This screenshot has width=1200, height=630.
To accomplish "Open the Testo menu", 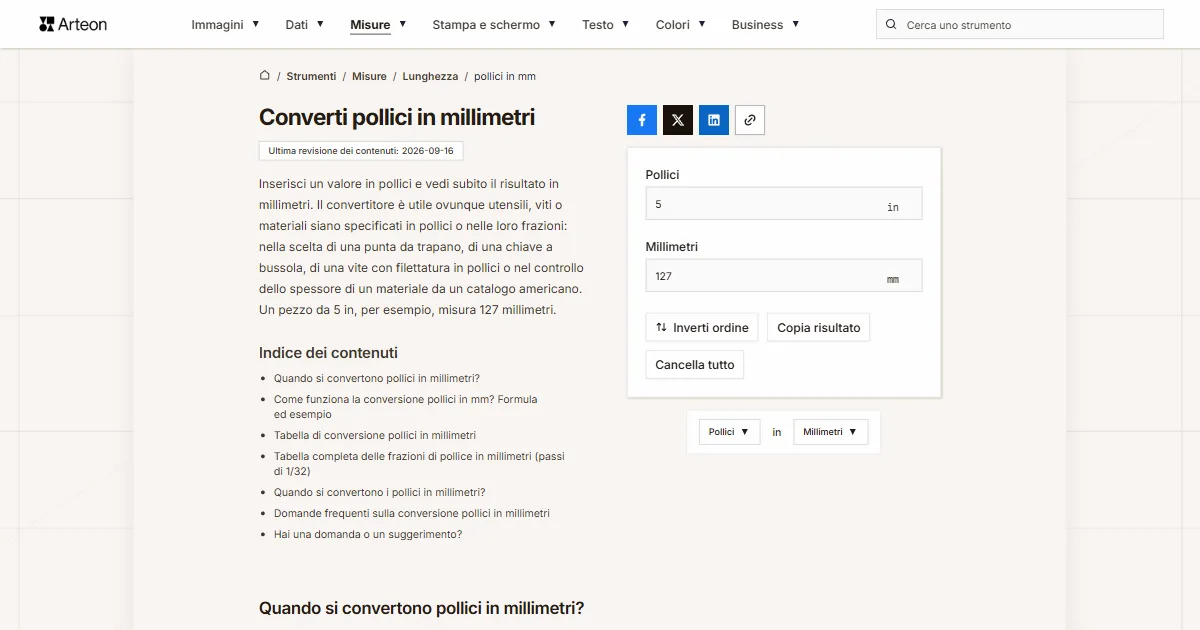I will pyautogui.click(x=606, y=25).
